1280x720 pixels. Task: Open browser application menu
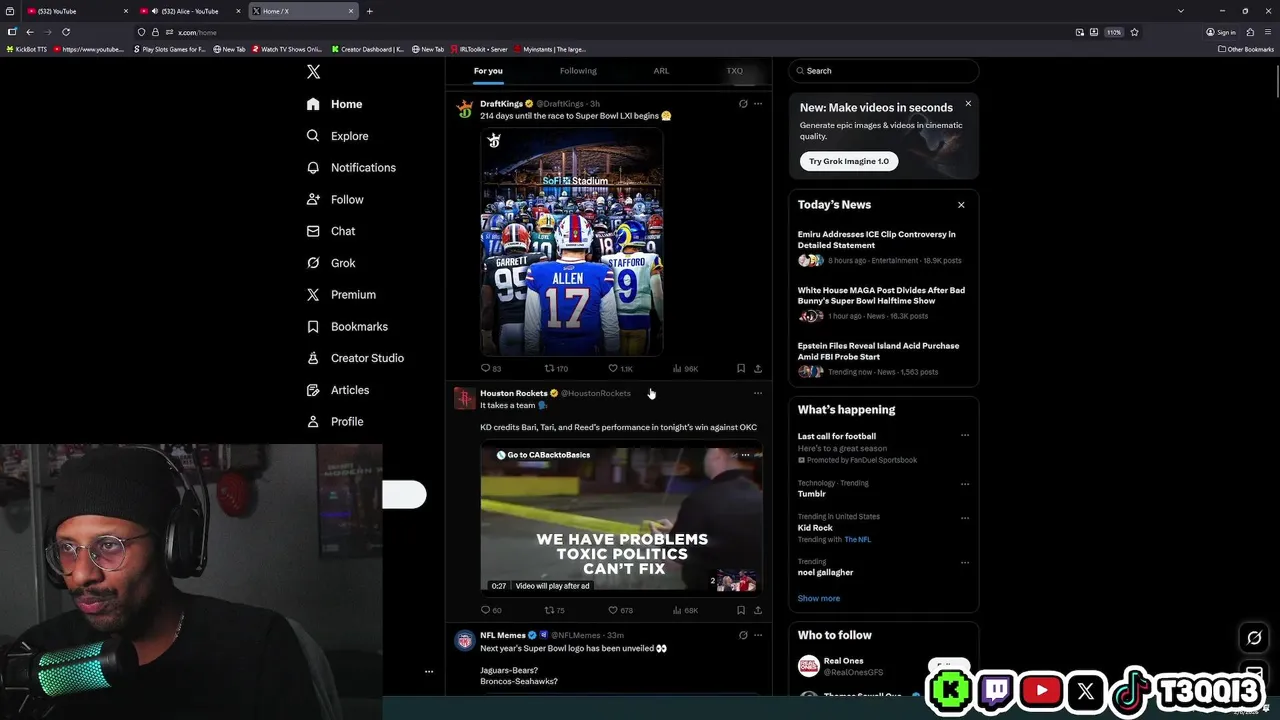click(1268, 32)
